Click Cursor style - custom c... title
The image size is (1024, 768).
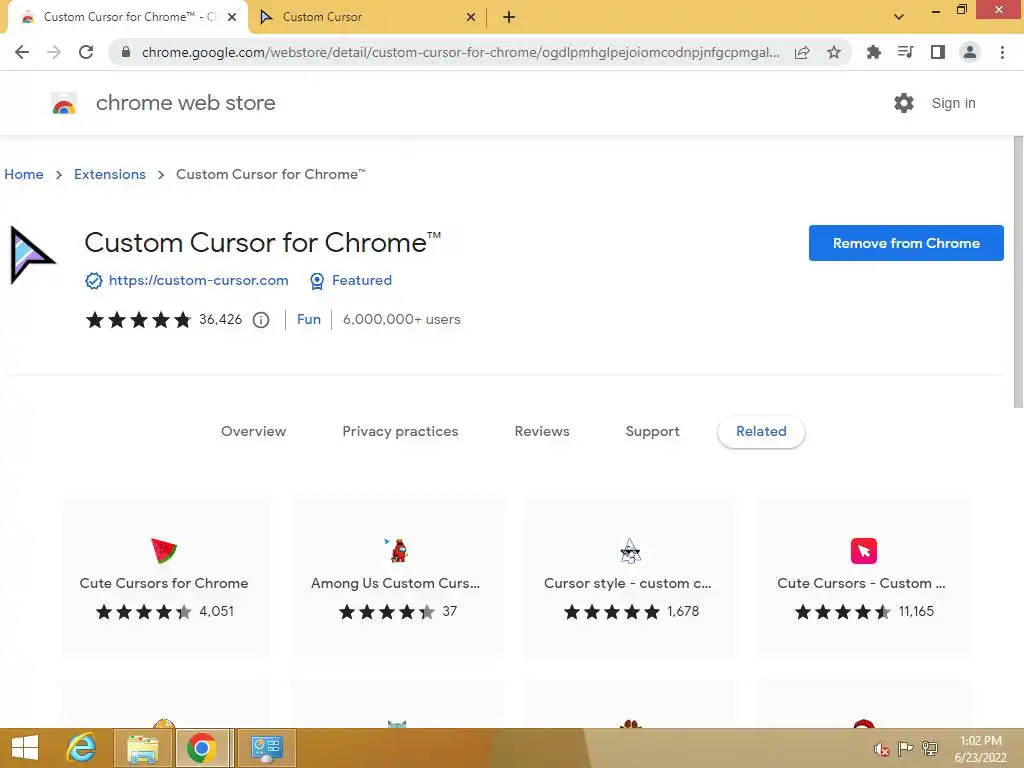click(628, 583)
